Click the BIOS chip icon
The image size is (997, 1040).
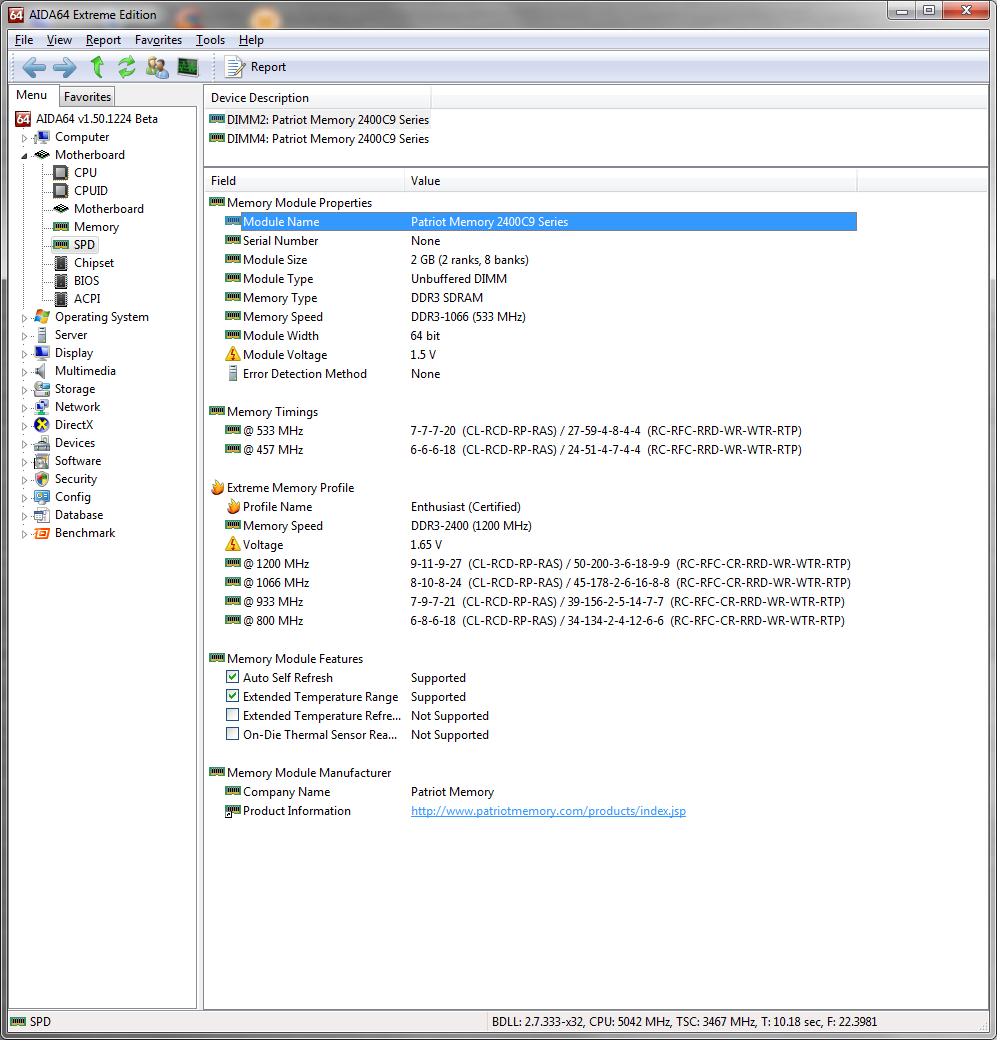coord(60,281)
